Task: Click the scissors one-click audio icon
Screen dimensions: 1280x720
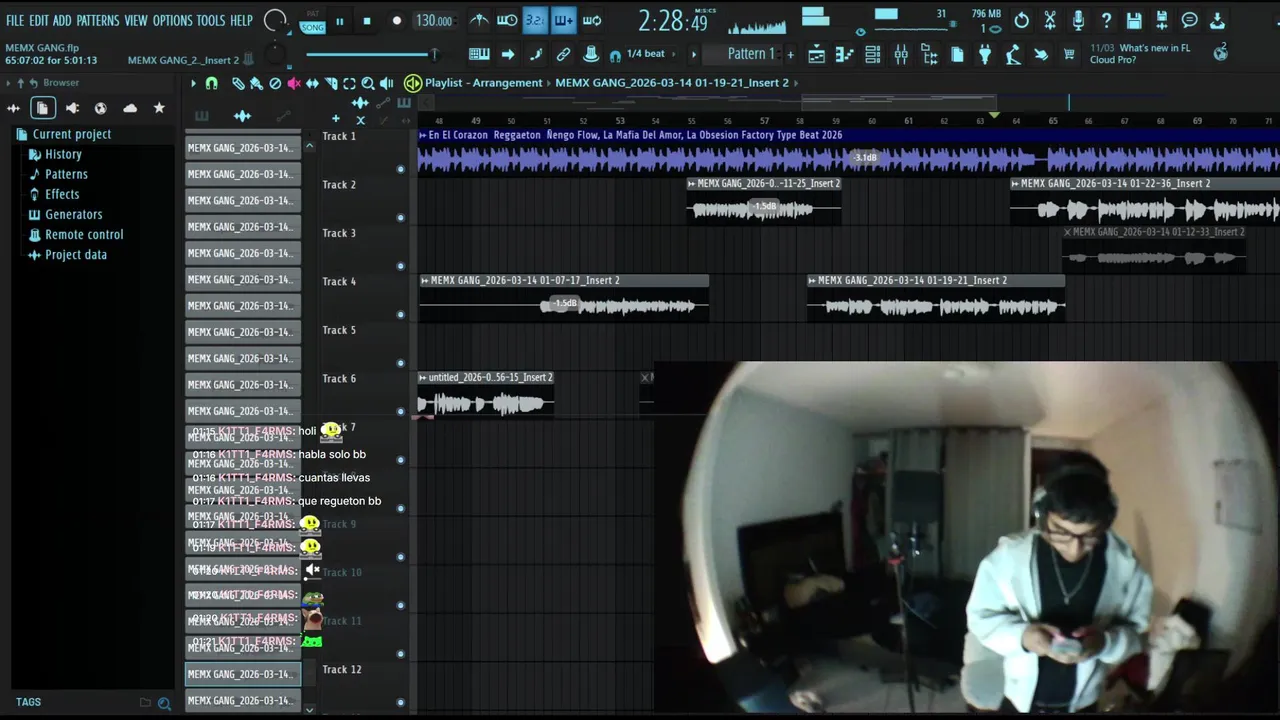Action: click(1049, 21)
